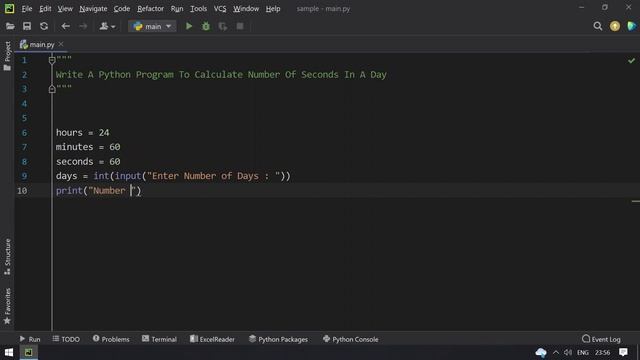Toggle the Project tool window

(7, 56)
